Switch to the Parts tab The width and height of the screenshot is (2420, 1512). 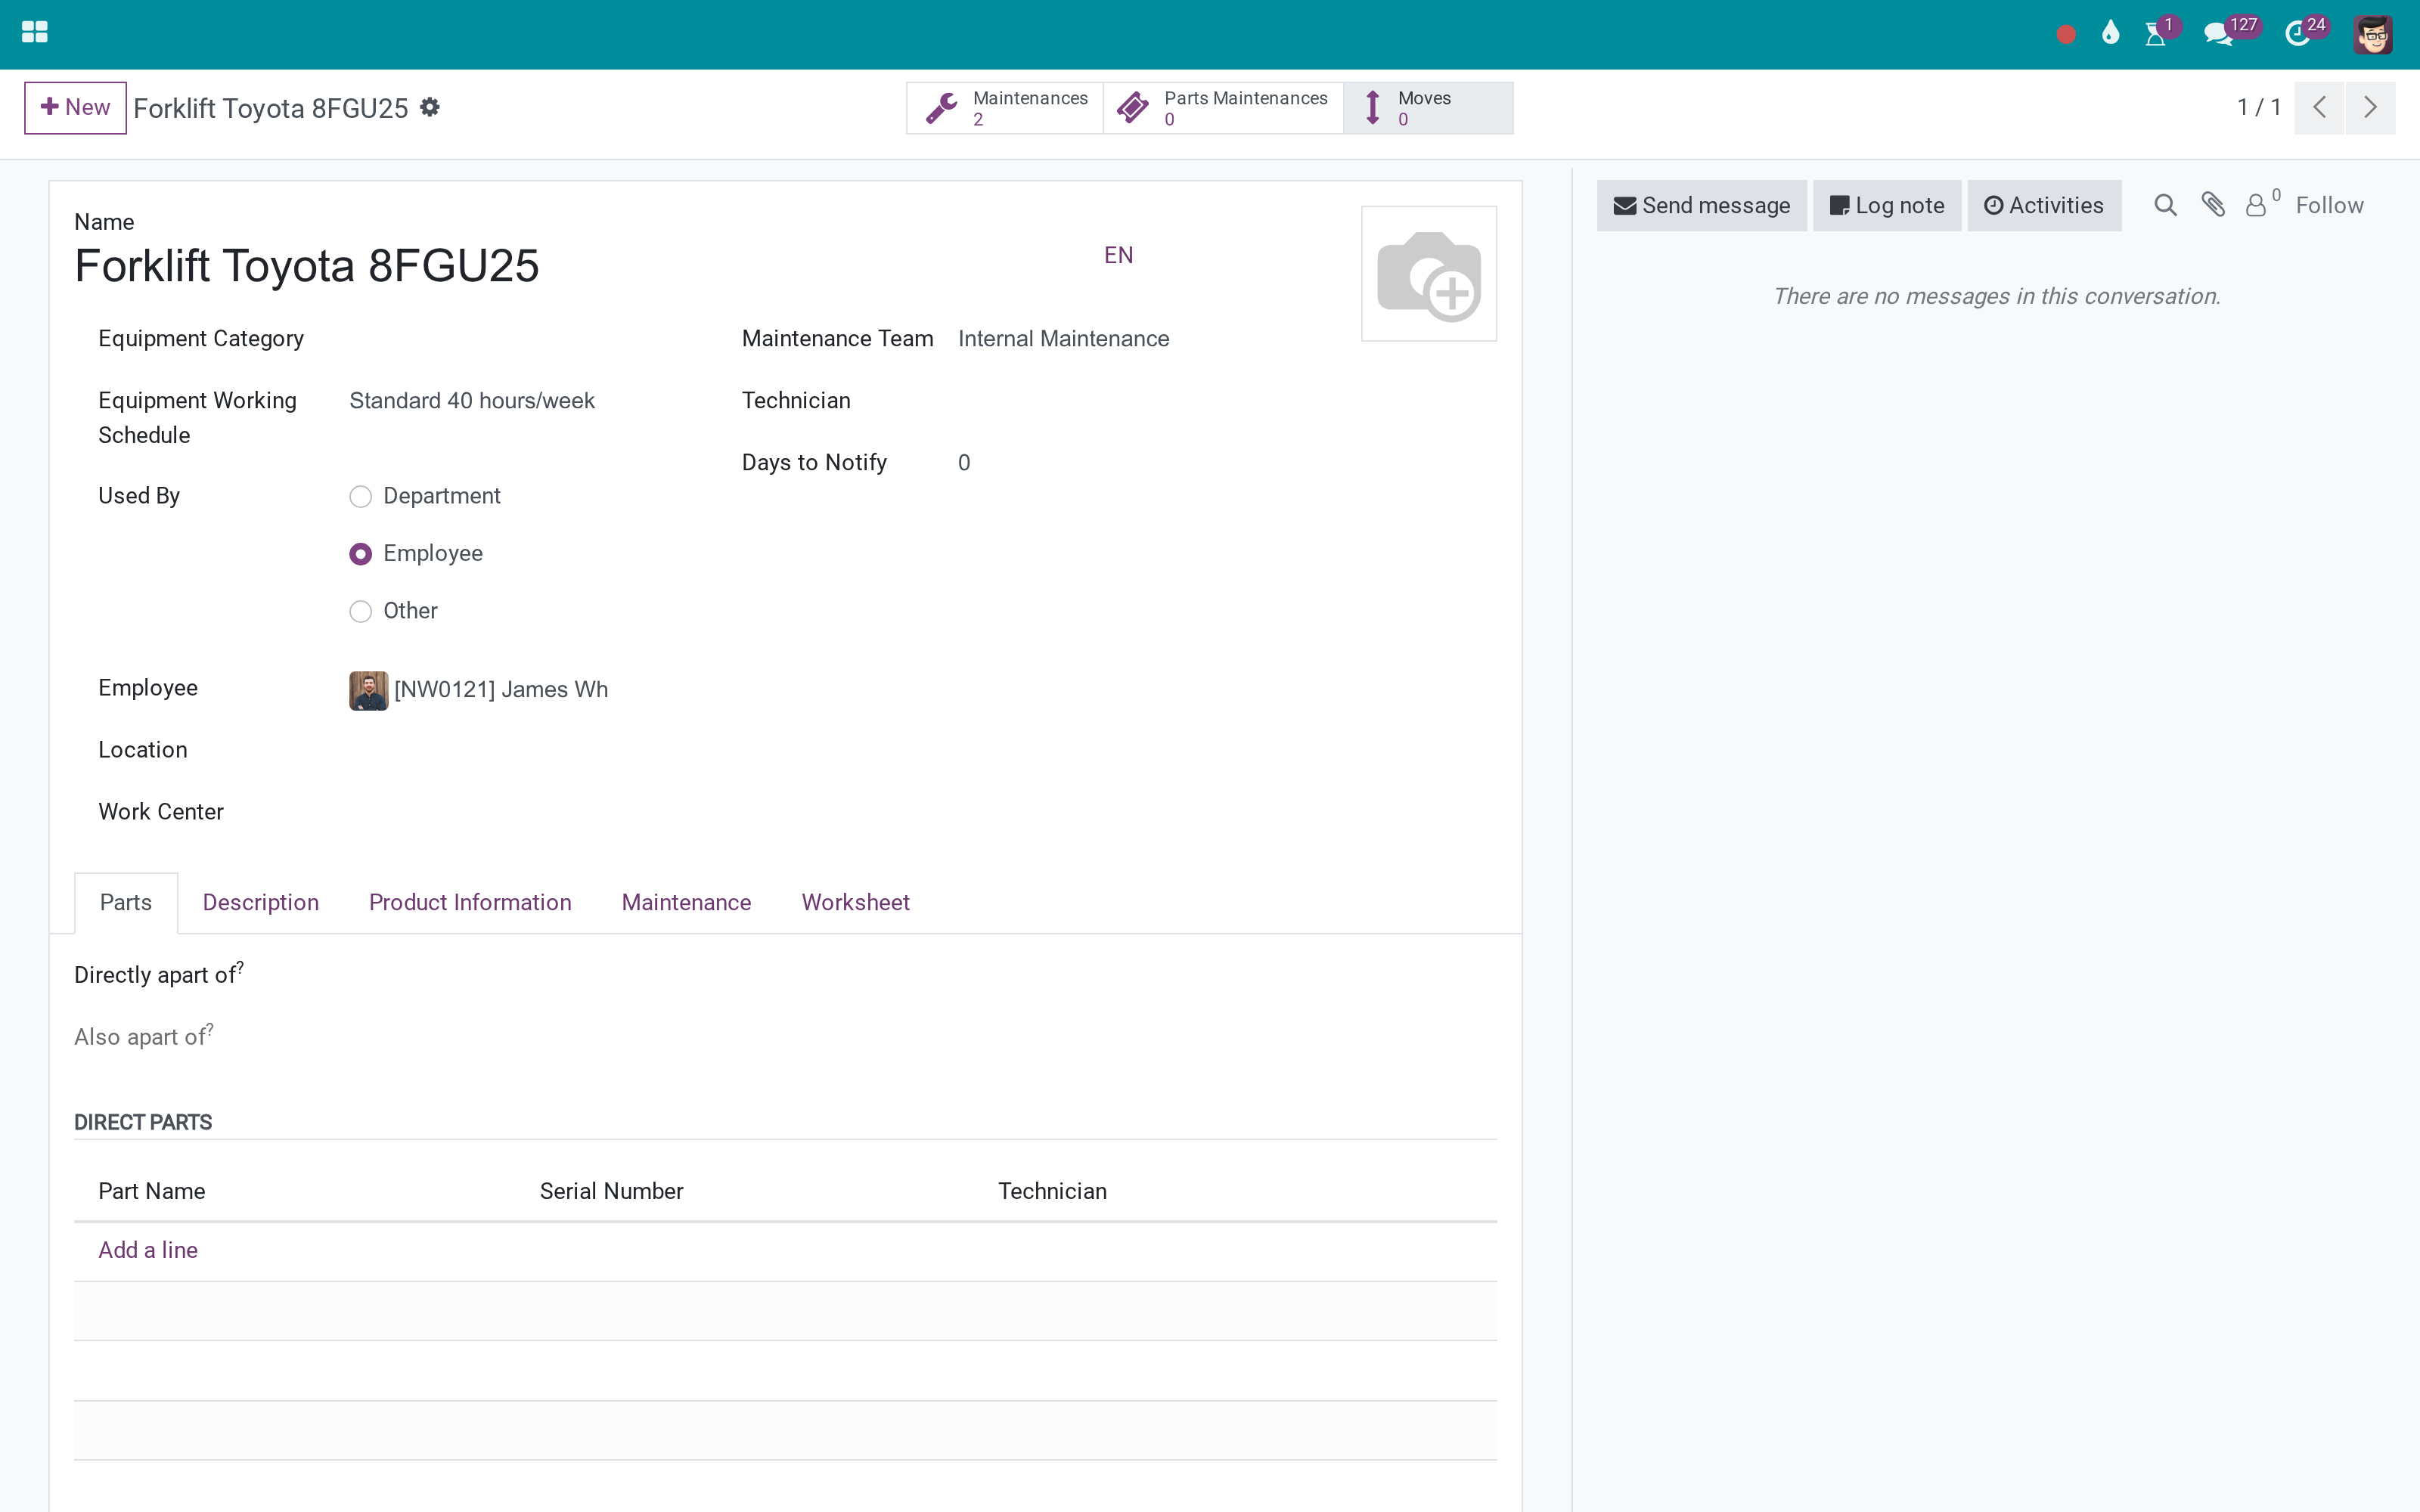click(x=126, y=903)
